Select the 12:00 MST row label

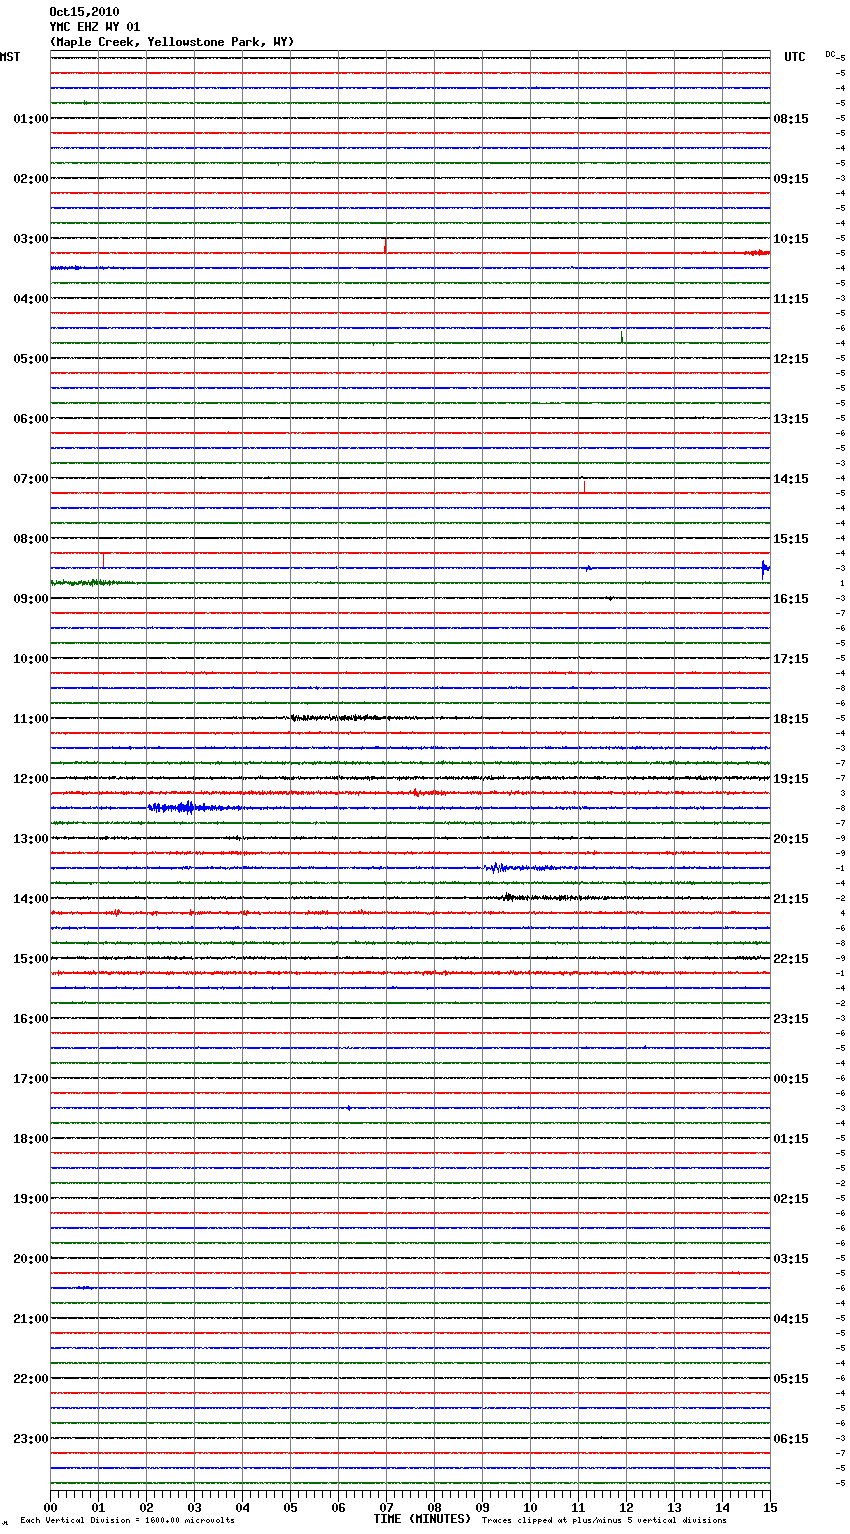[x=30, y=779]
